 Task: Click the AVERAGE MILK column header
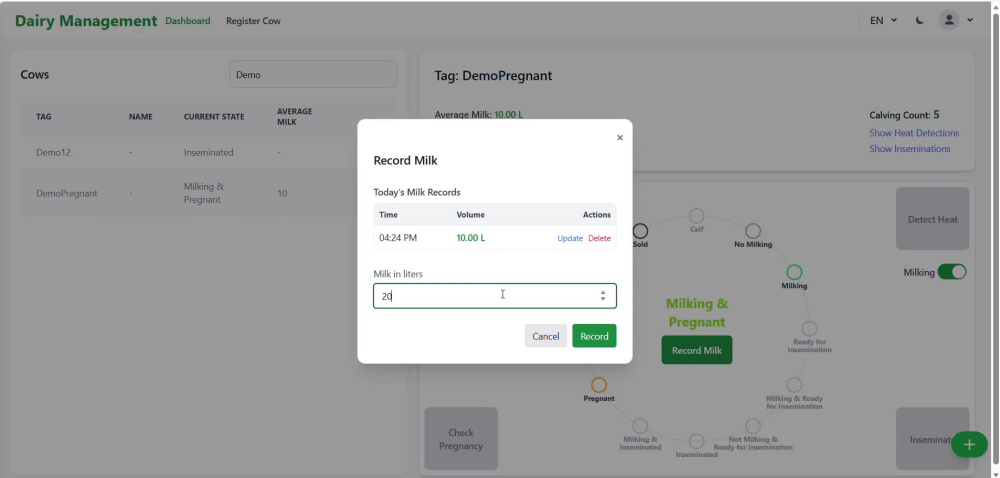[x=295, y=117]
